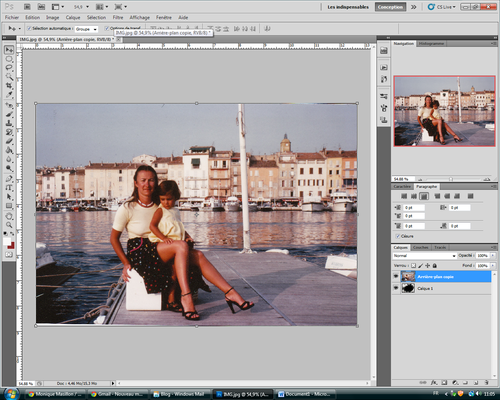Viewport: 500px width, 400px height.
Task: Hide the Calque 1 layer
Action: tap(396, 288)
